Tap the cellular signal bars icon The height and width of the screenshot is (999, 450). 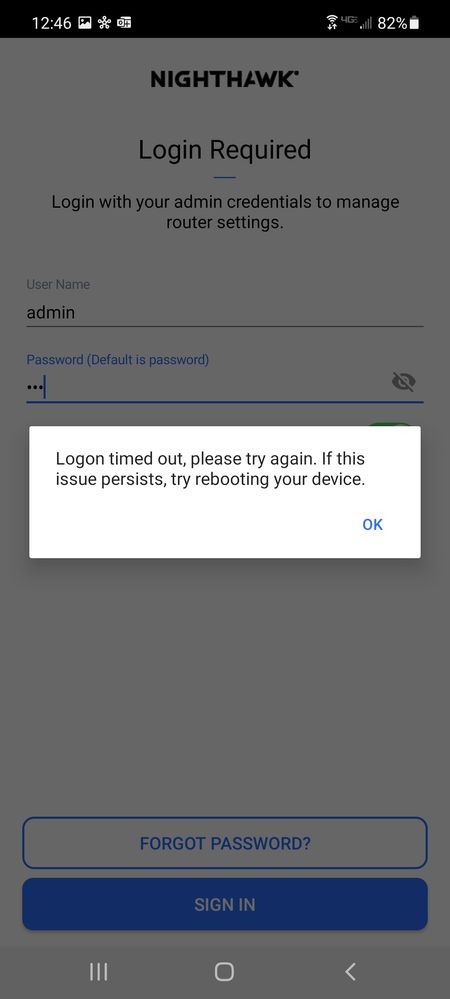click(365, 24)
